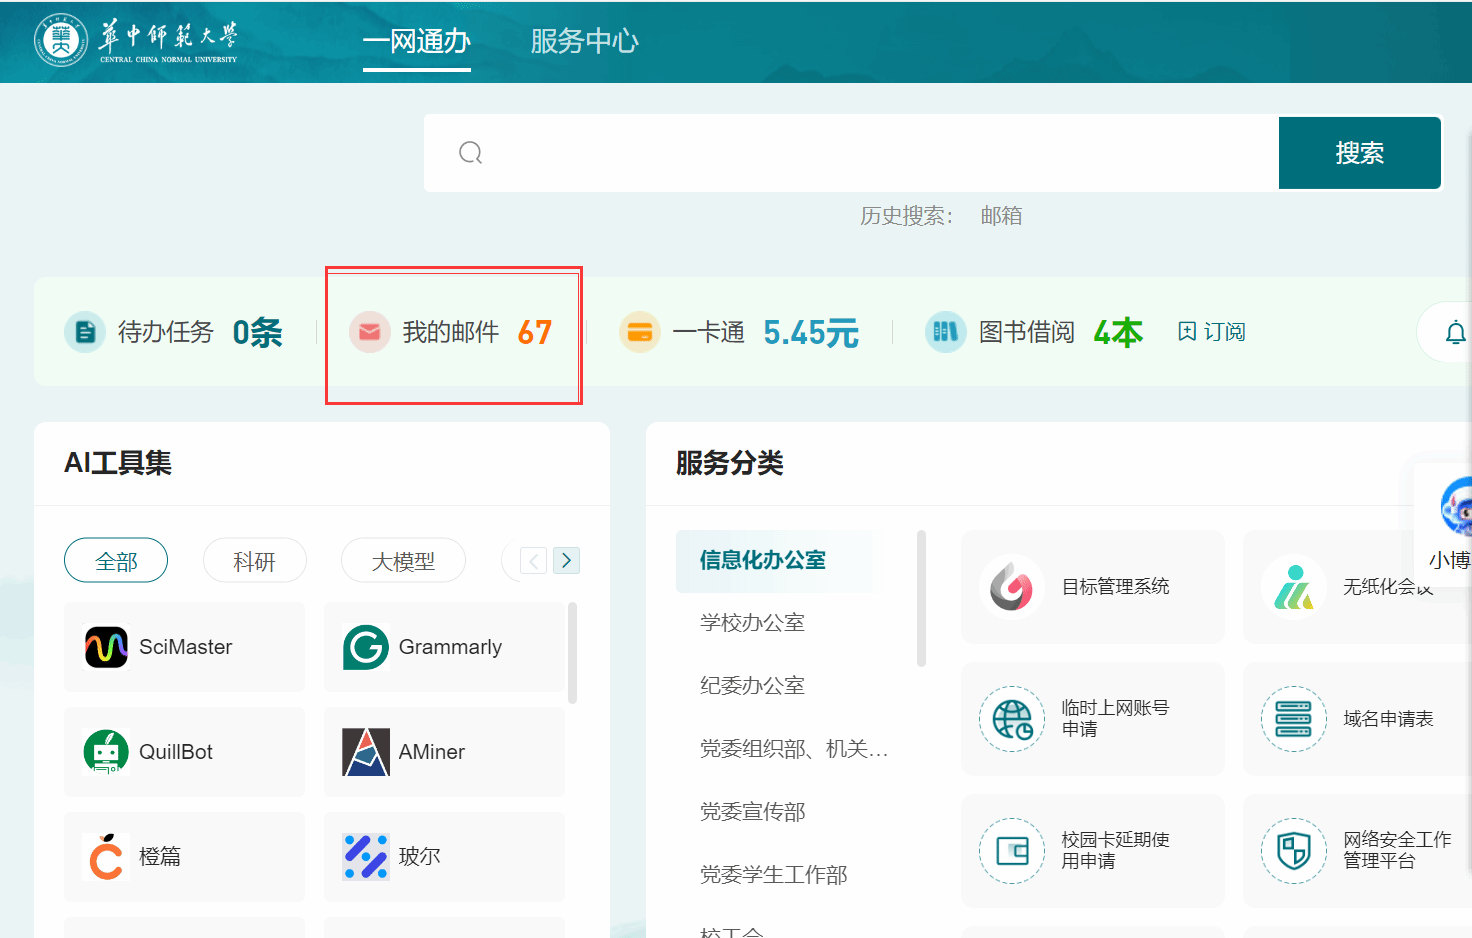Select the 大模型 filter pill

click(x=403, y=561)
